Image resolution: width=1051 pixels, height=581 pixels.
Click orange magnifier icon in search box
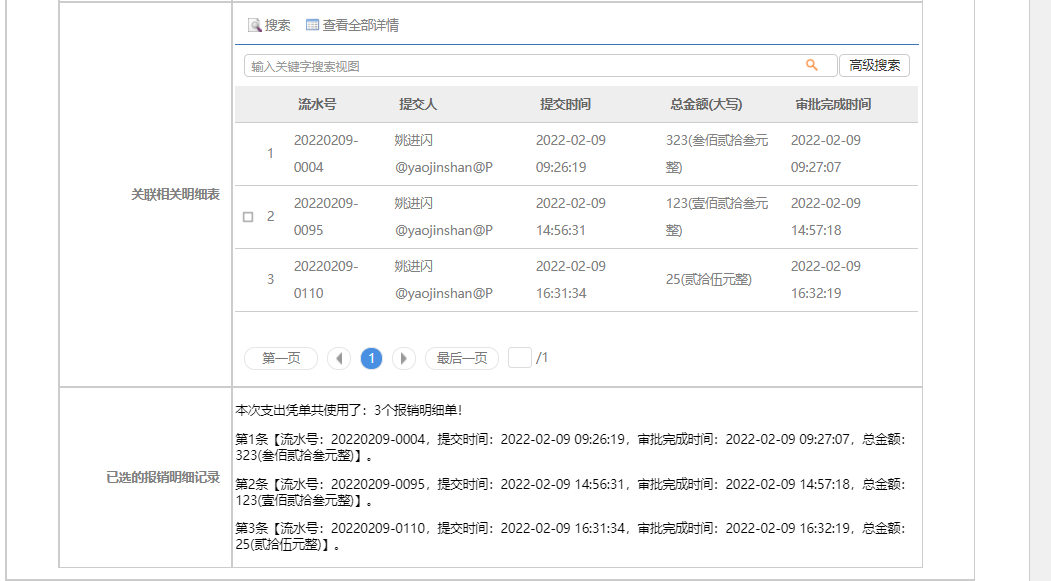[812, 65]
